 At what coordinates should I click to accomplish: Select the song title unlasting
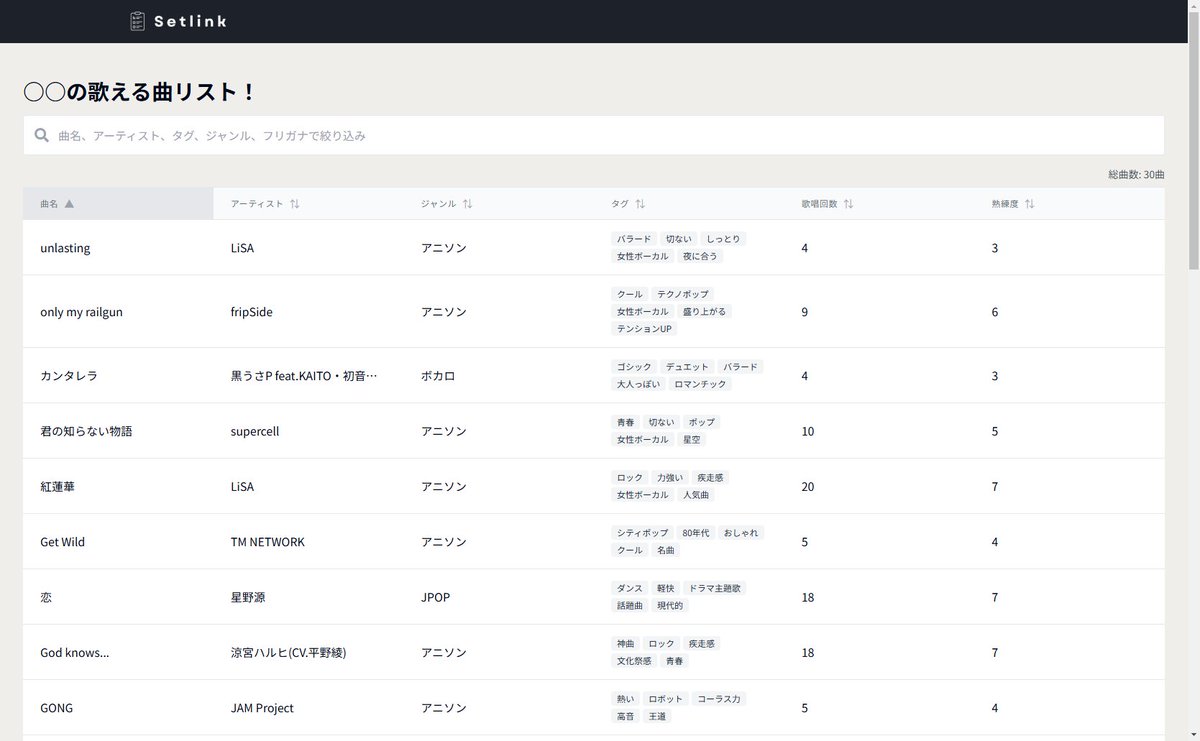point(65,248)
